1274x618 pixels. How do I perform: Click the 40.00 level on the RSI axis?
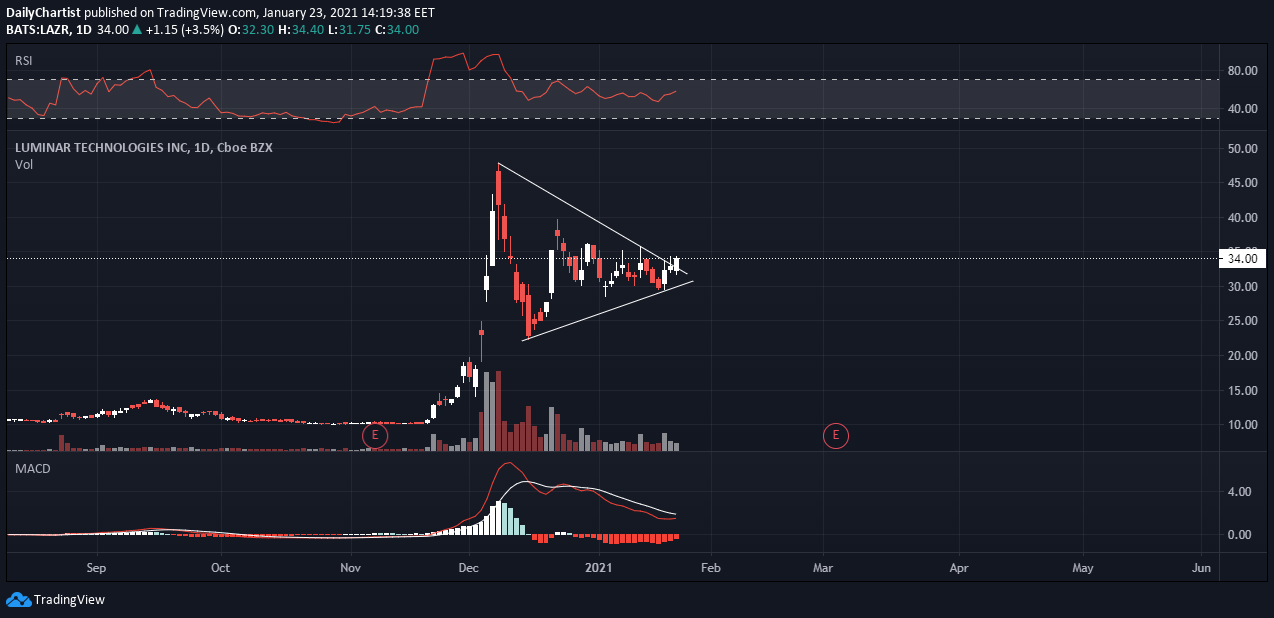tap(1242, 109)
